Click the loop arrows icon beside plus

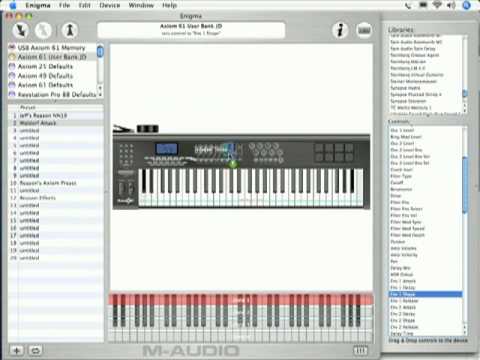pyautogui.click(x=35, y=350)
